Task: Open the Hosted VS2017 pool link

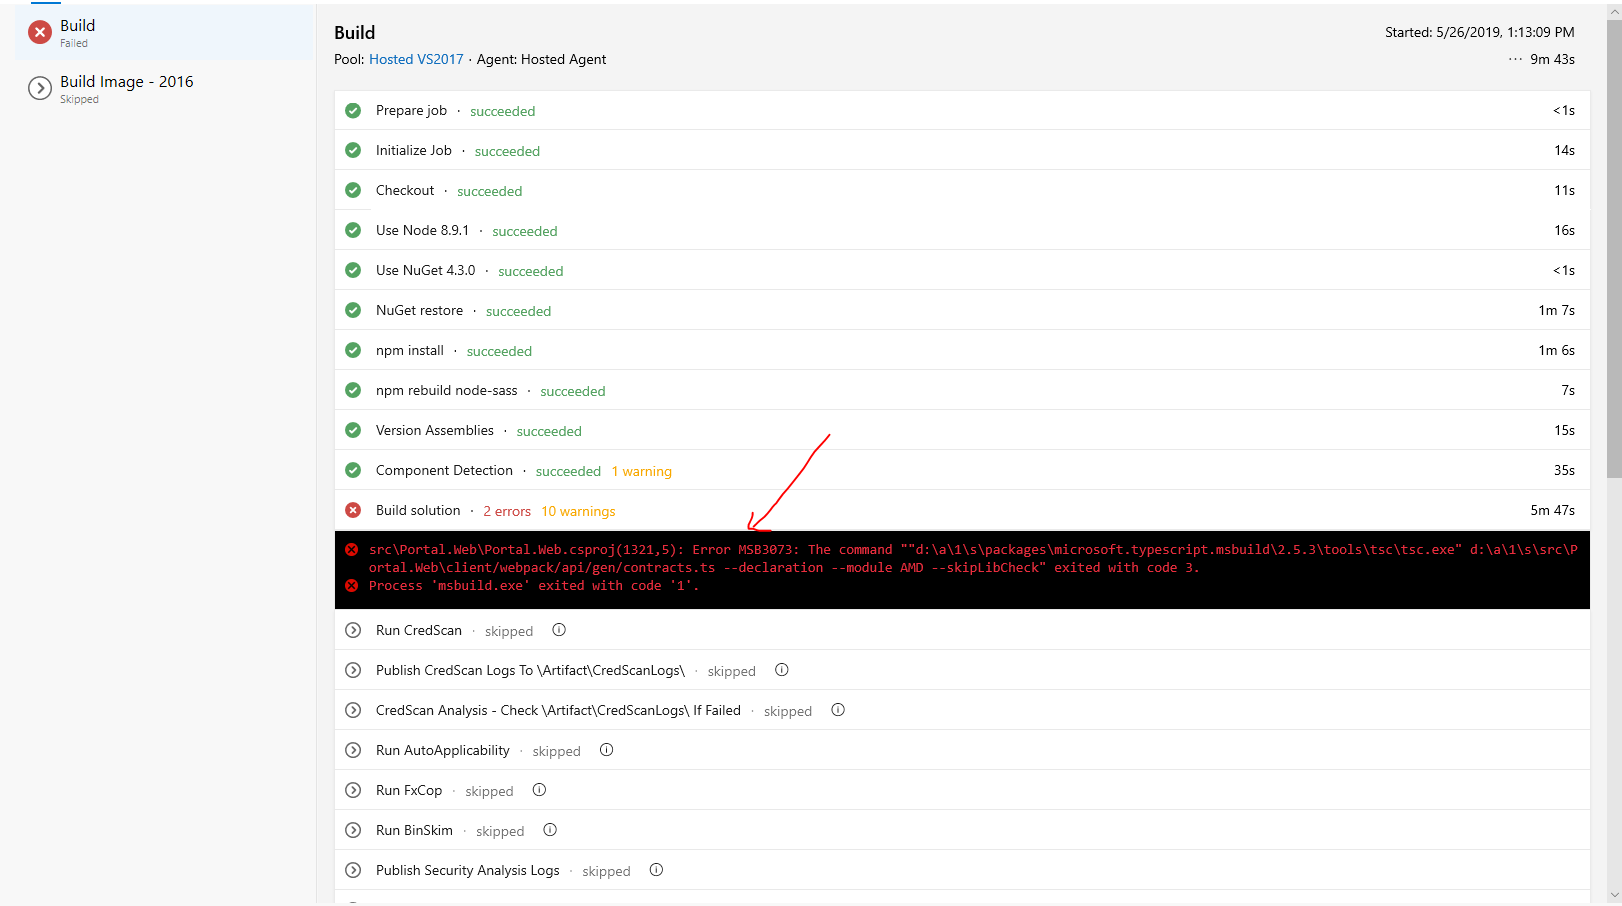Action: pyautogui.click(x=416, y=59)
